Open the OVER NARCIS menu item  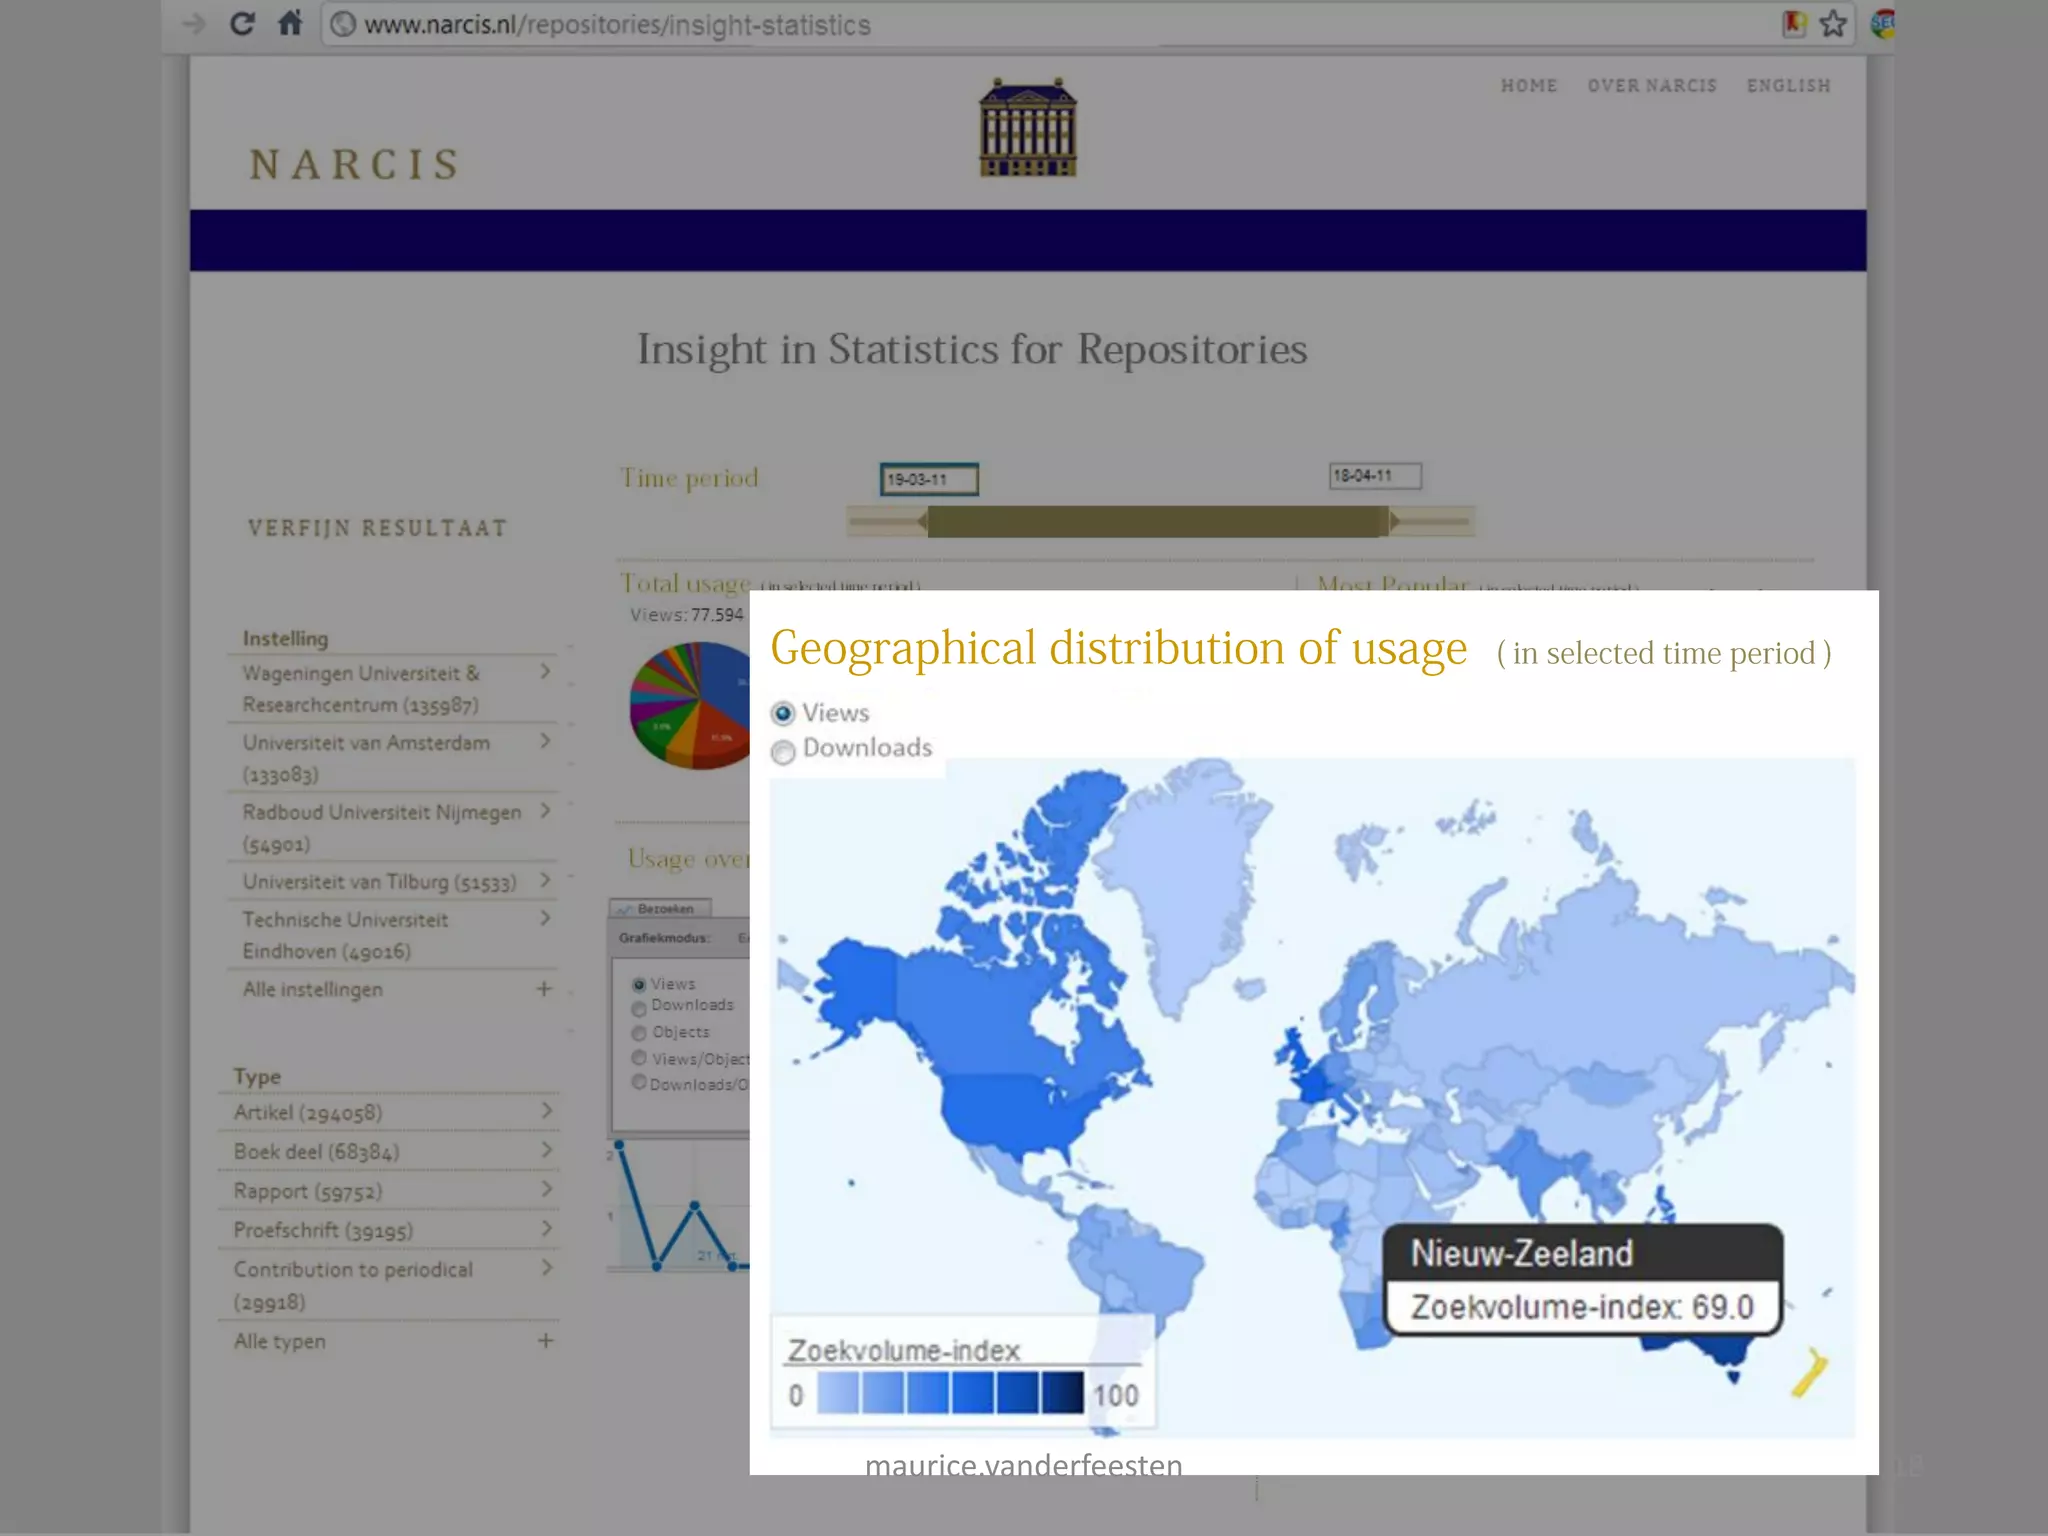click(1651, 86)
